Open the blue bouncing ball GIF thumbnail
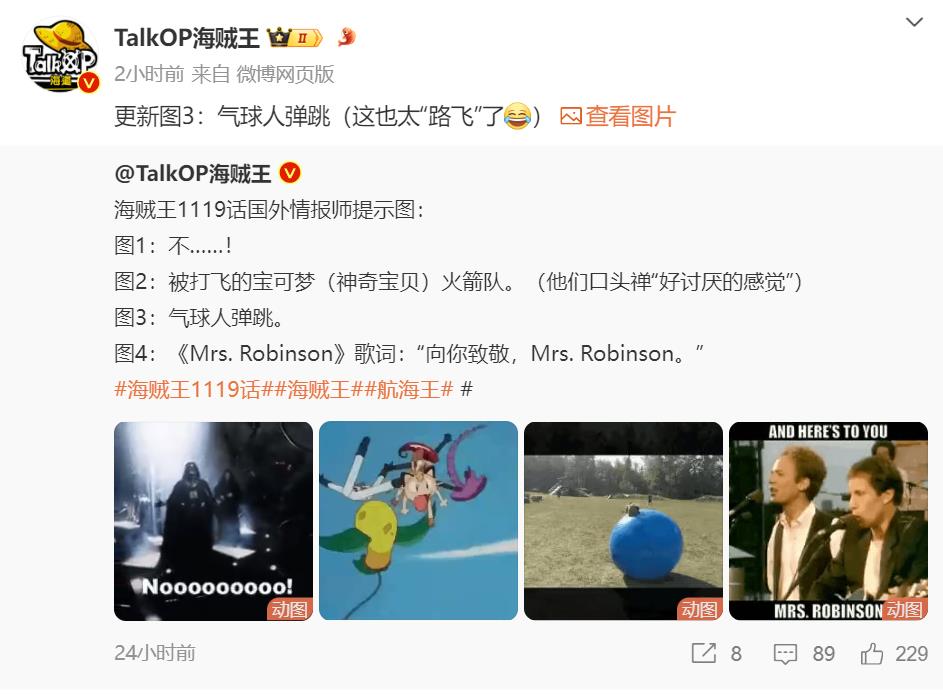 click(624, 521)
